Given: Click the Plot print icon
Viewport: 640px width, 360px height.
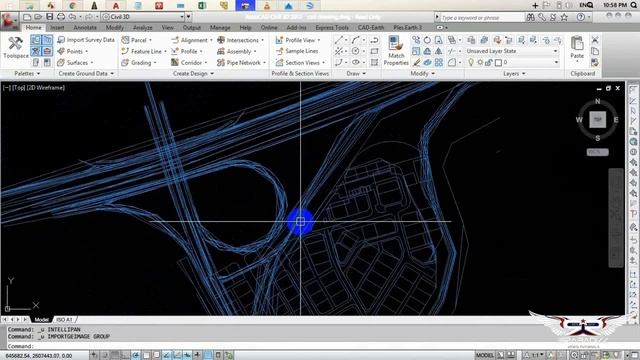Looking at the screenshot, I should pos(61,17).
